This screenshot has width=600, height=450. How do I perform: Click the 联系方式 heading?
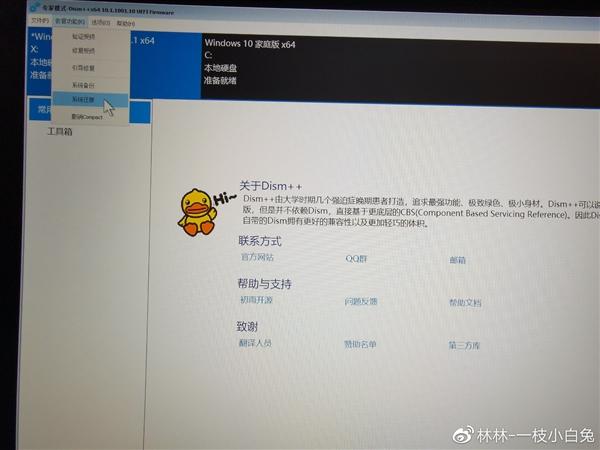pos(260,241)
